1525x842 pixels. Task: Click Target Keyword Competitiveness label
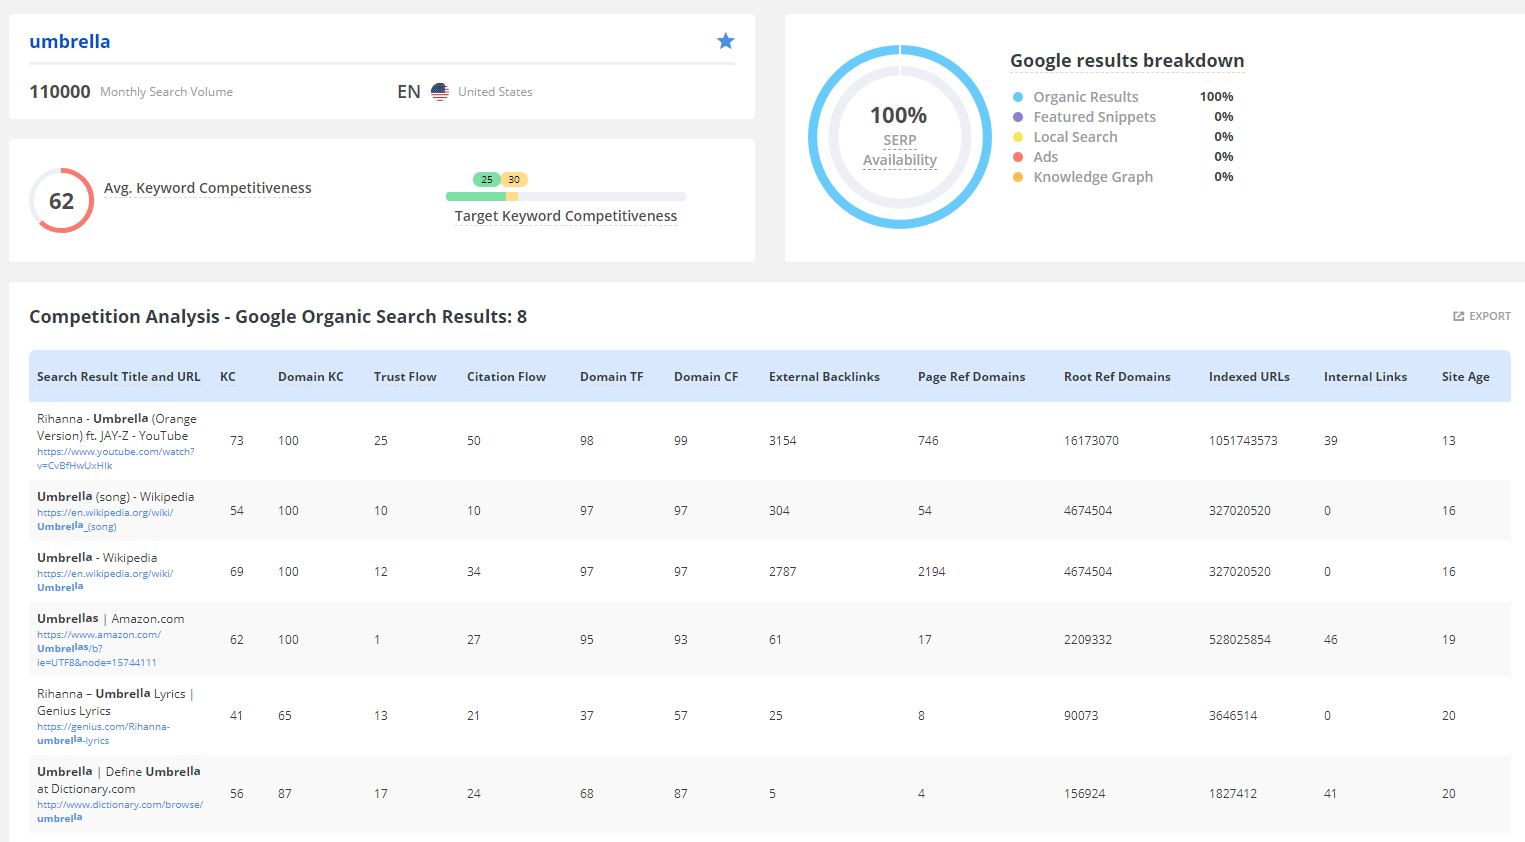coord(566,216)
